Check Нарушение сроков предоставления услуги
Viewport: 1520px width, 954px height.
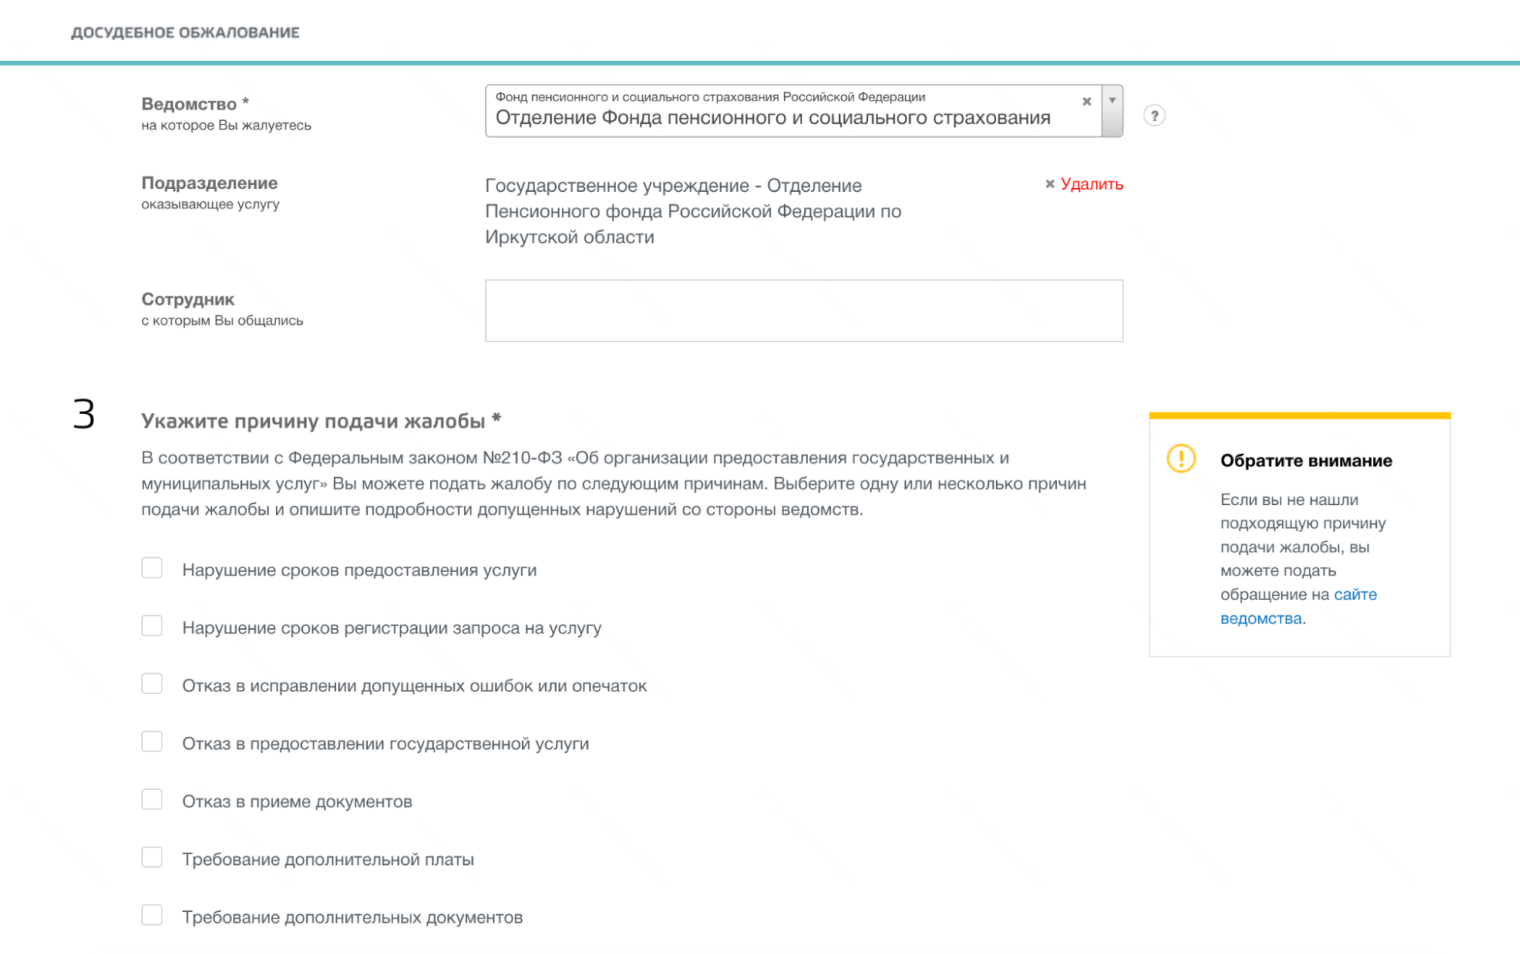pyautogui.click(x=151, y=567)
